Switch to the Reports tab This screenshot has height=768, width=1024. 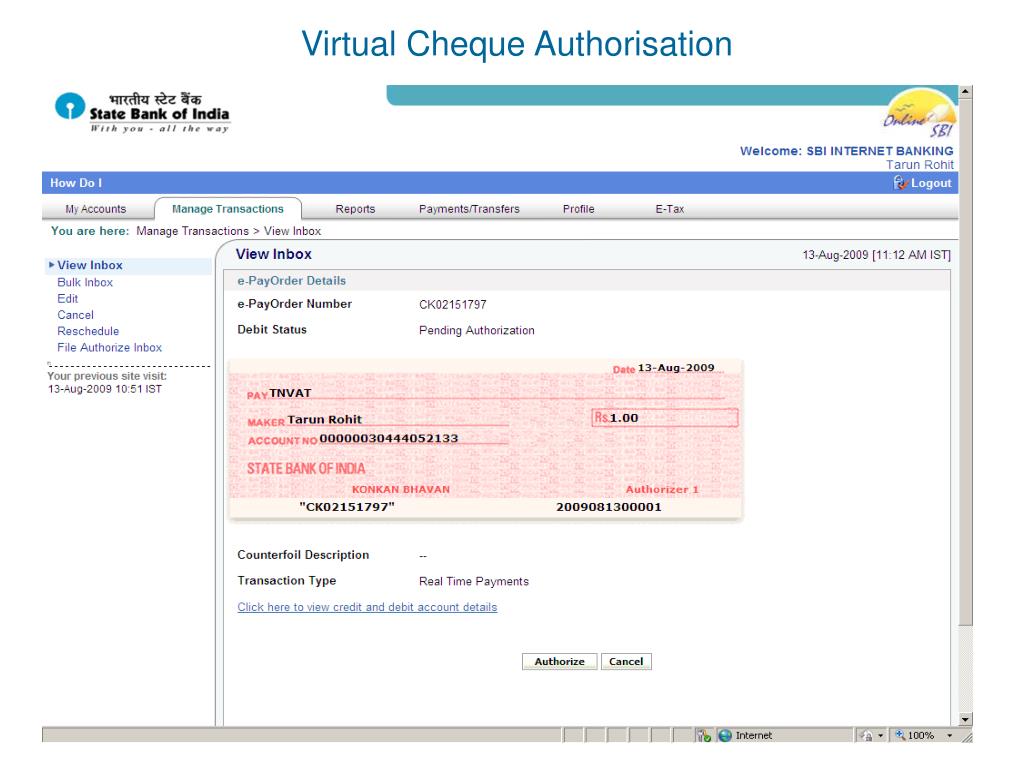coord(355,209)
